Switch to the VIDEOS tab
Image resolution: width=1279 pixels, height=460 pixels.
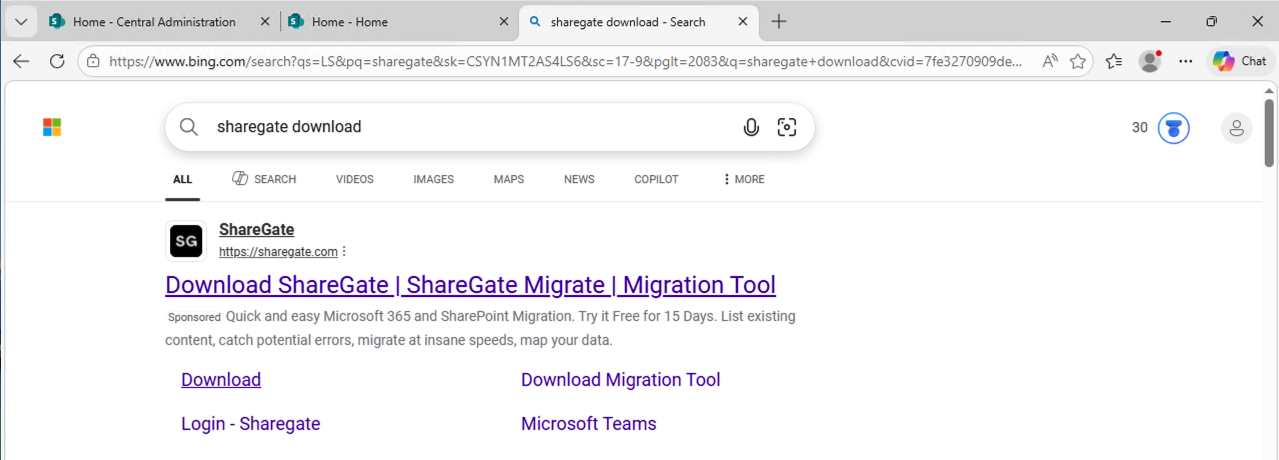pos(355,180)
